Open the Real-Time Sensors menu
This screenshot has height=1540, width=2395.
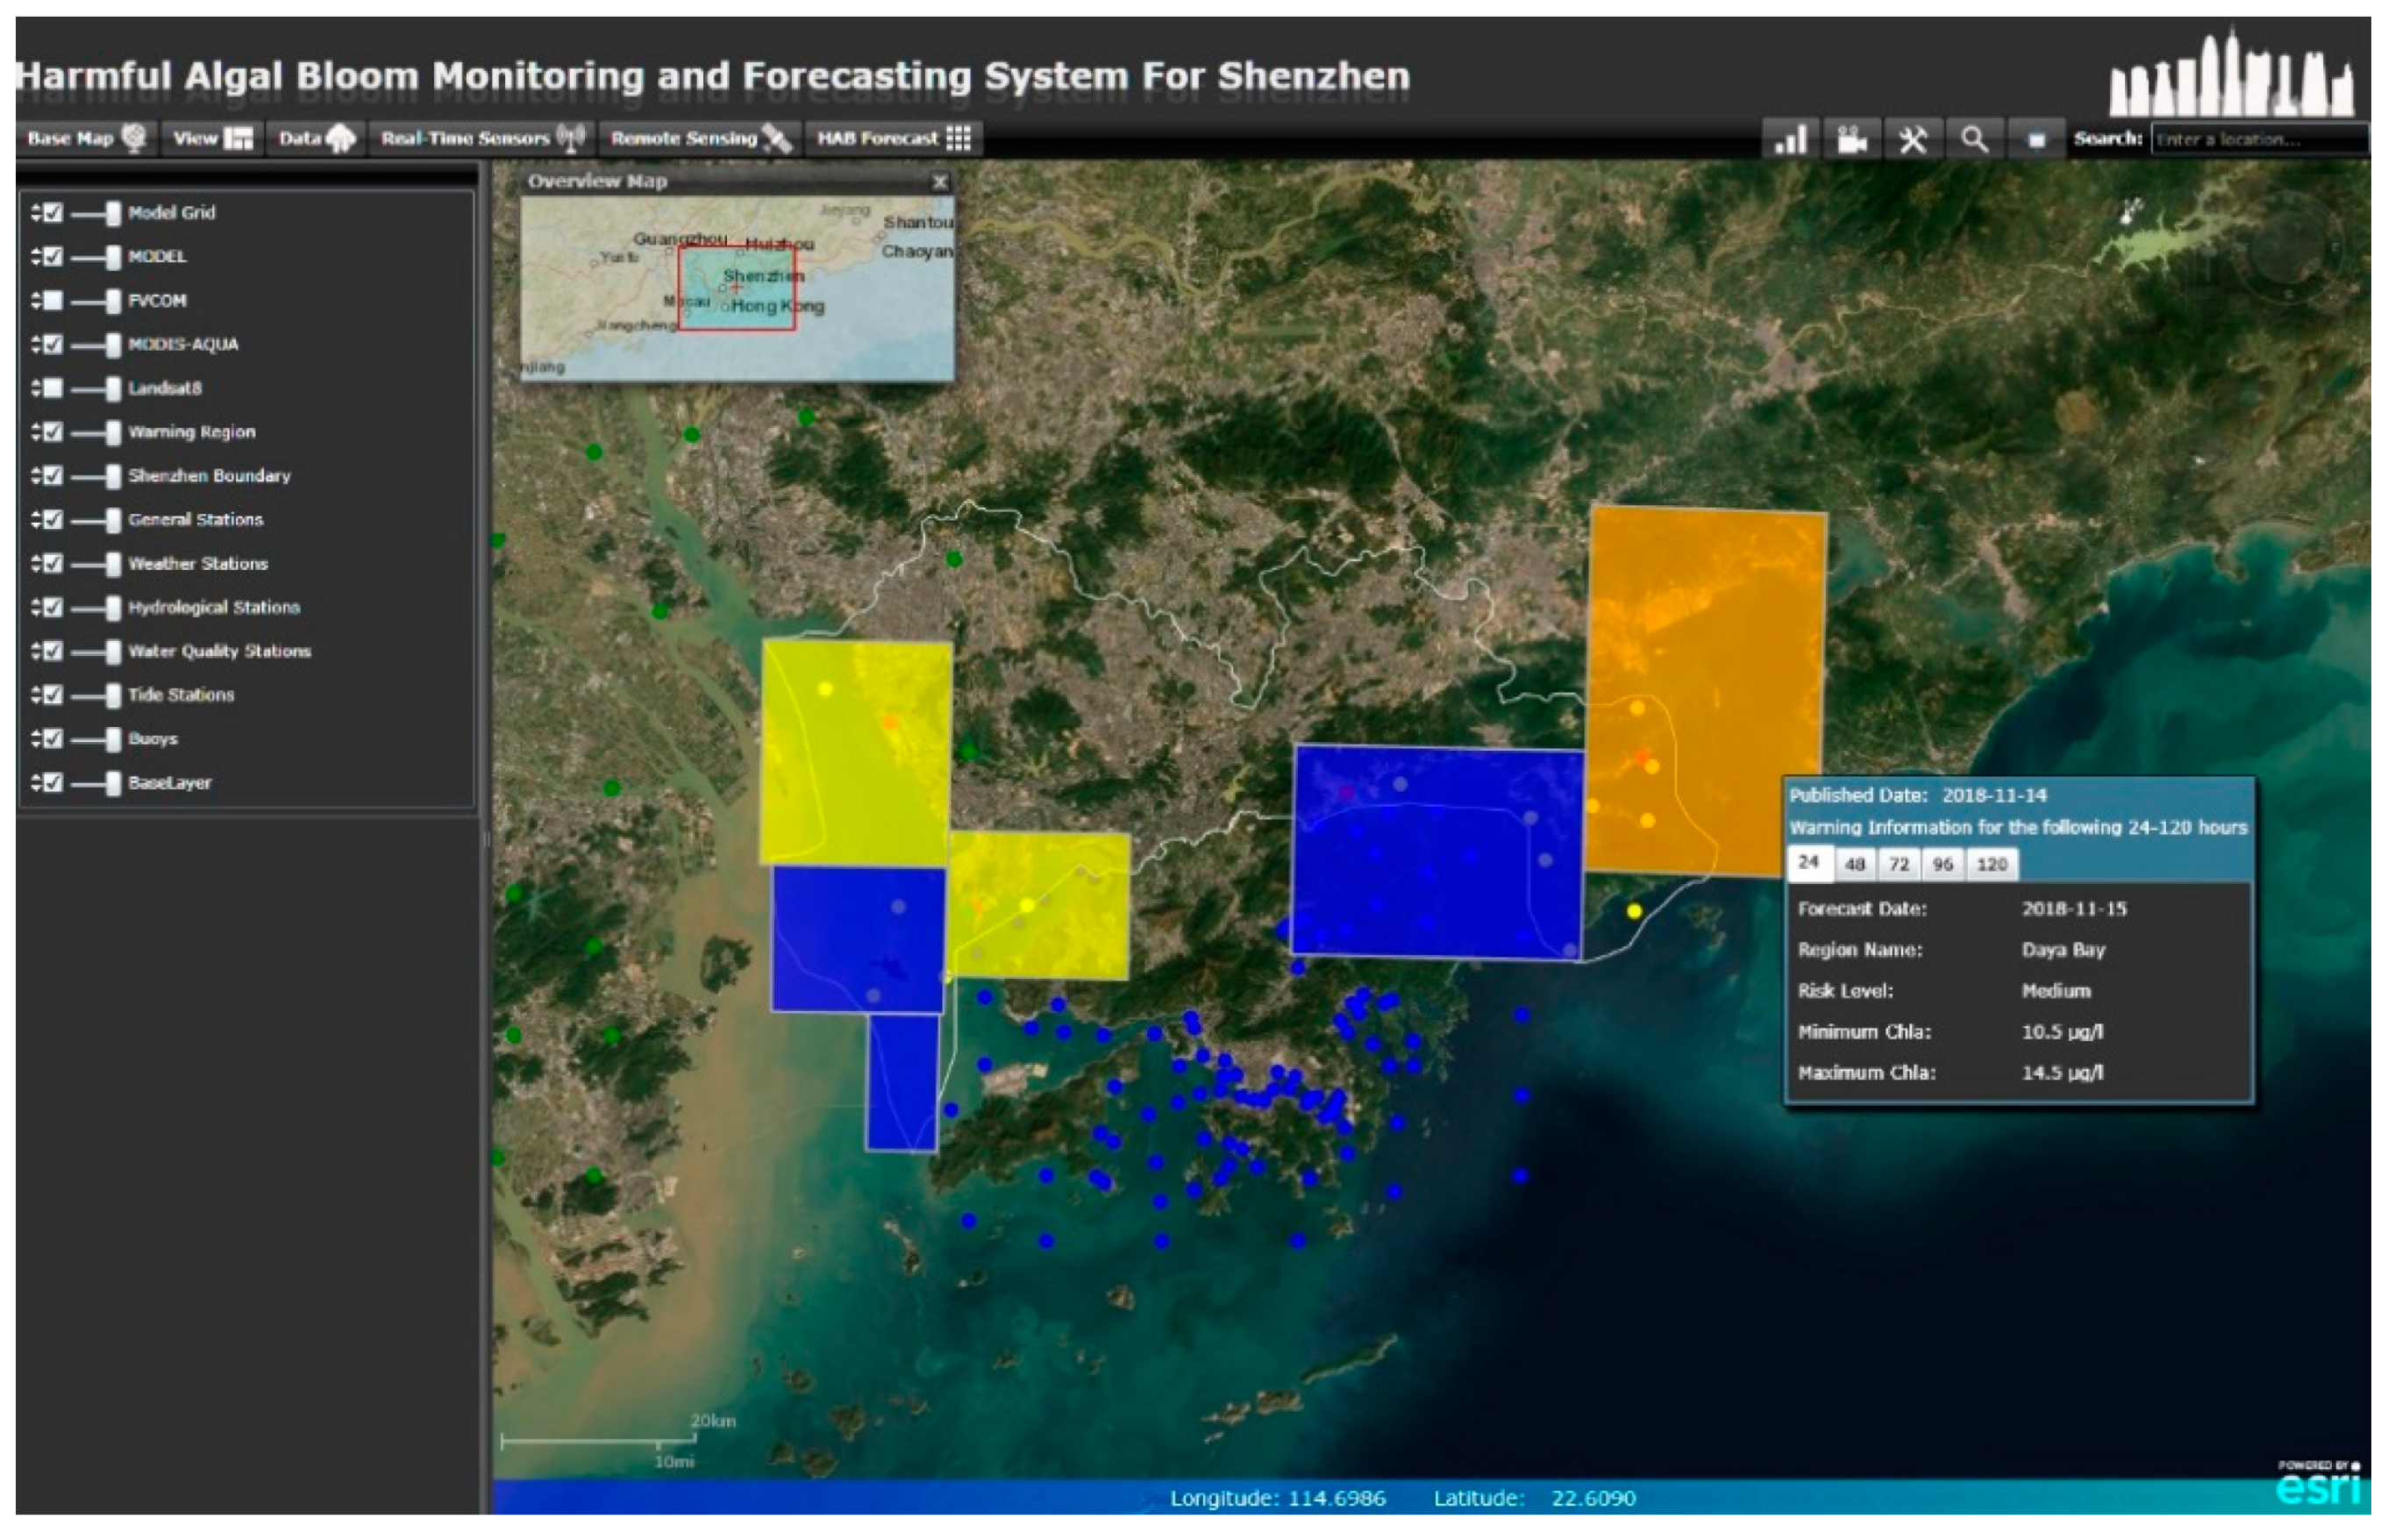coord(482,138)
